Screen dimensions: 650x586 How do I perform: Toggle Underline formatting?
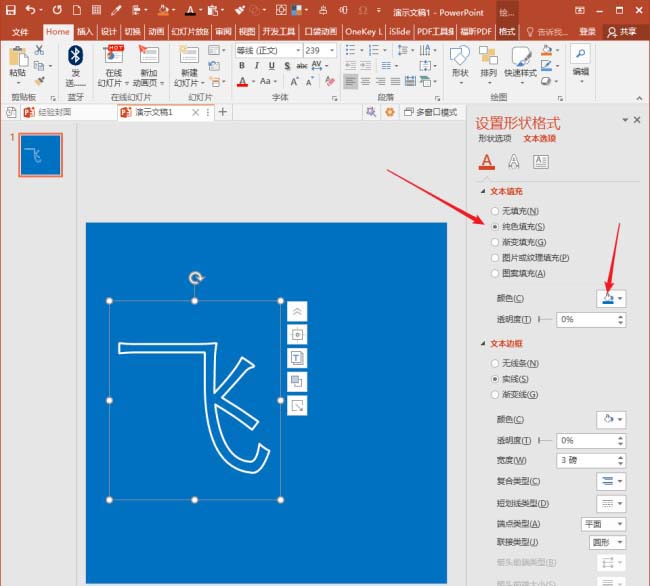pyautogui.click(x=272, y=65)
